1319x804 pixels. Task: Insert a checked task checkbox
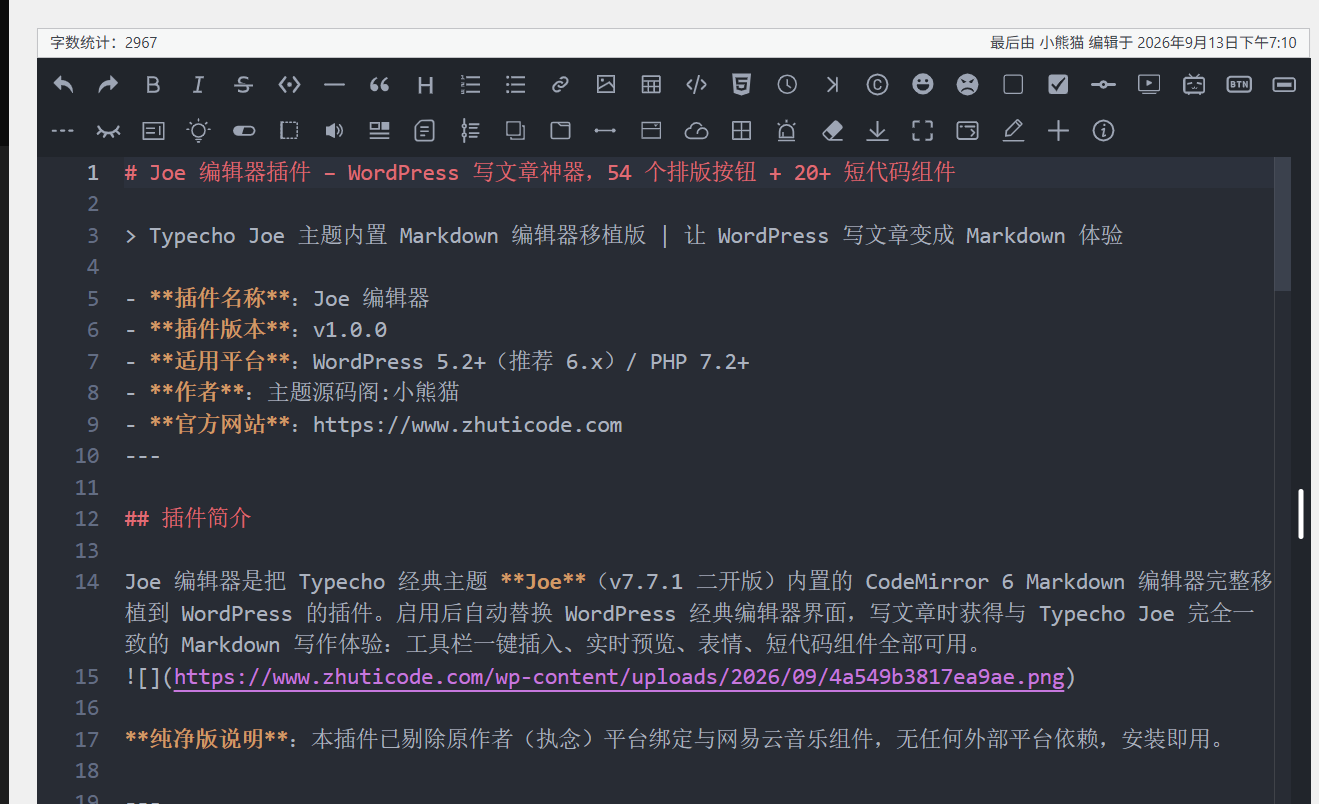pos(1058,85)
